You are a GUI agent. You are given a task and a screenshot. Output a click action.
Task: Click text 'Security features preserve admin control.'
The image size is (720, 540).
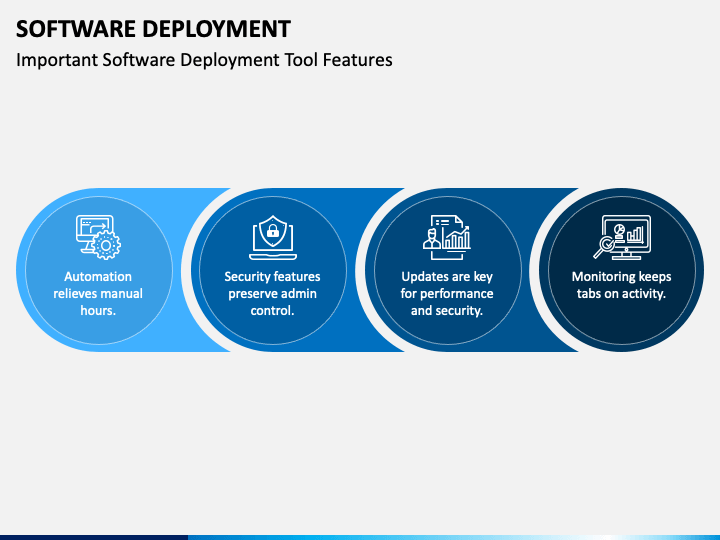click(272, 293)
